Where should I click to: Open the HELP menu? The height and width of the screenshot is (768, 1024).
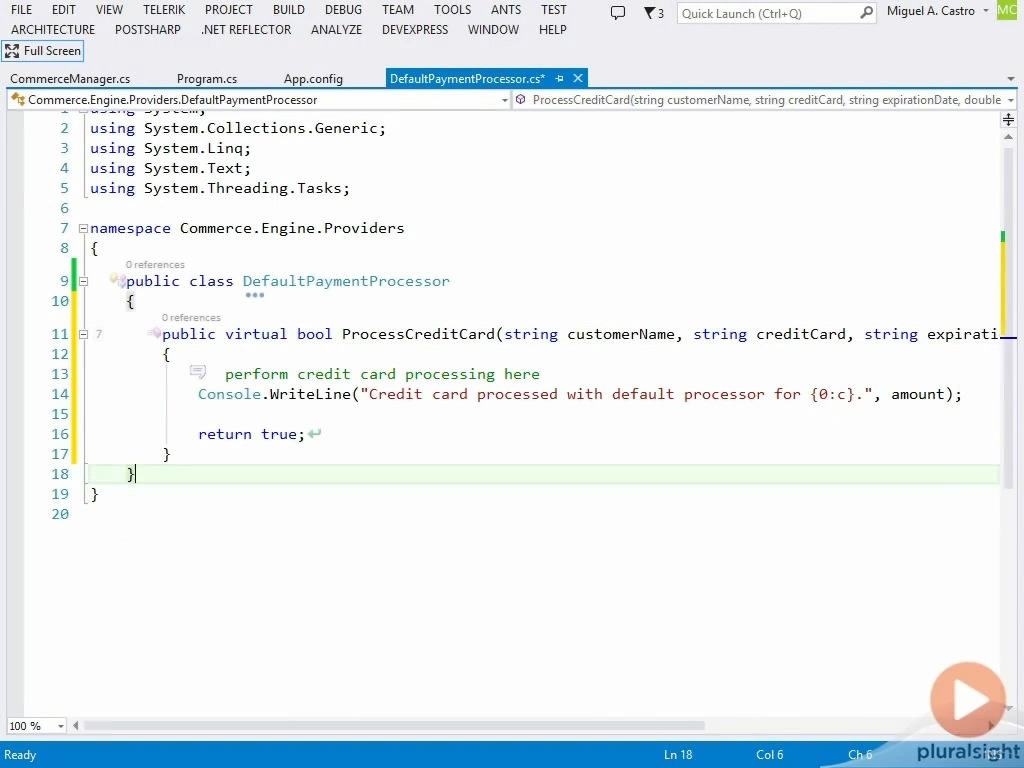coord(552,30)
